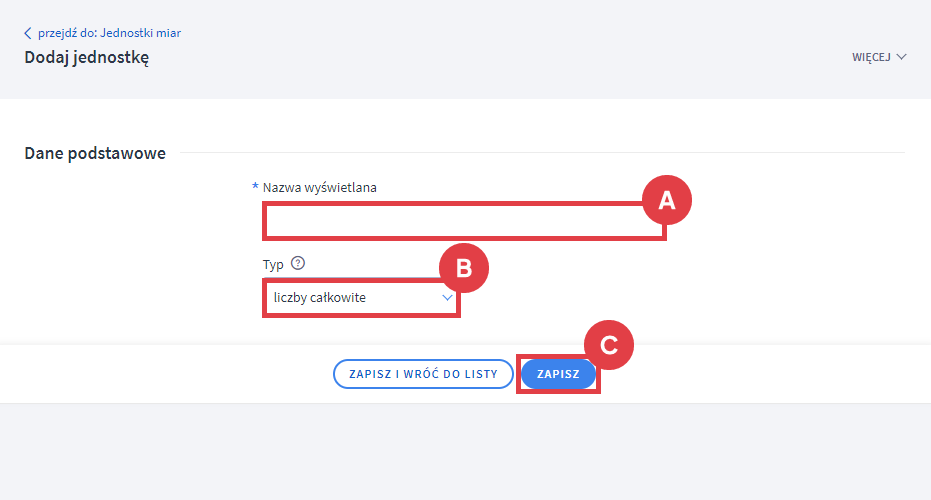The height and width of the screenshot is (500, 931).
Task: Open the WIĘCEJ menu
Action: tap(871, 57)
